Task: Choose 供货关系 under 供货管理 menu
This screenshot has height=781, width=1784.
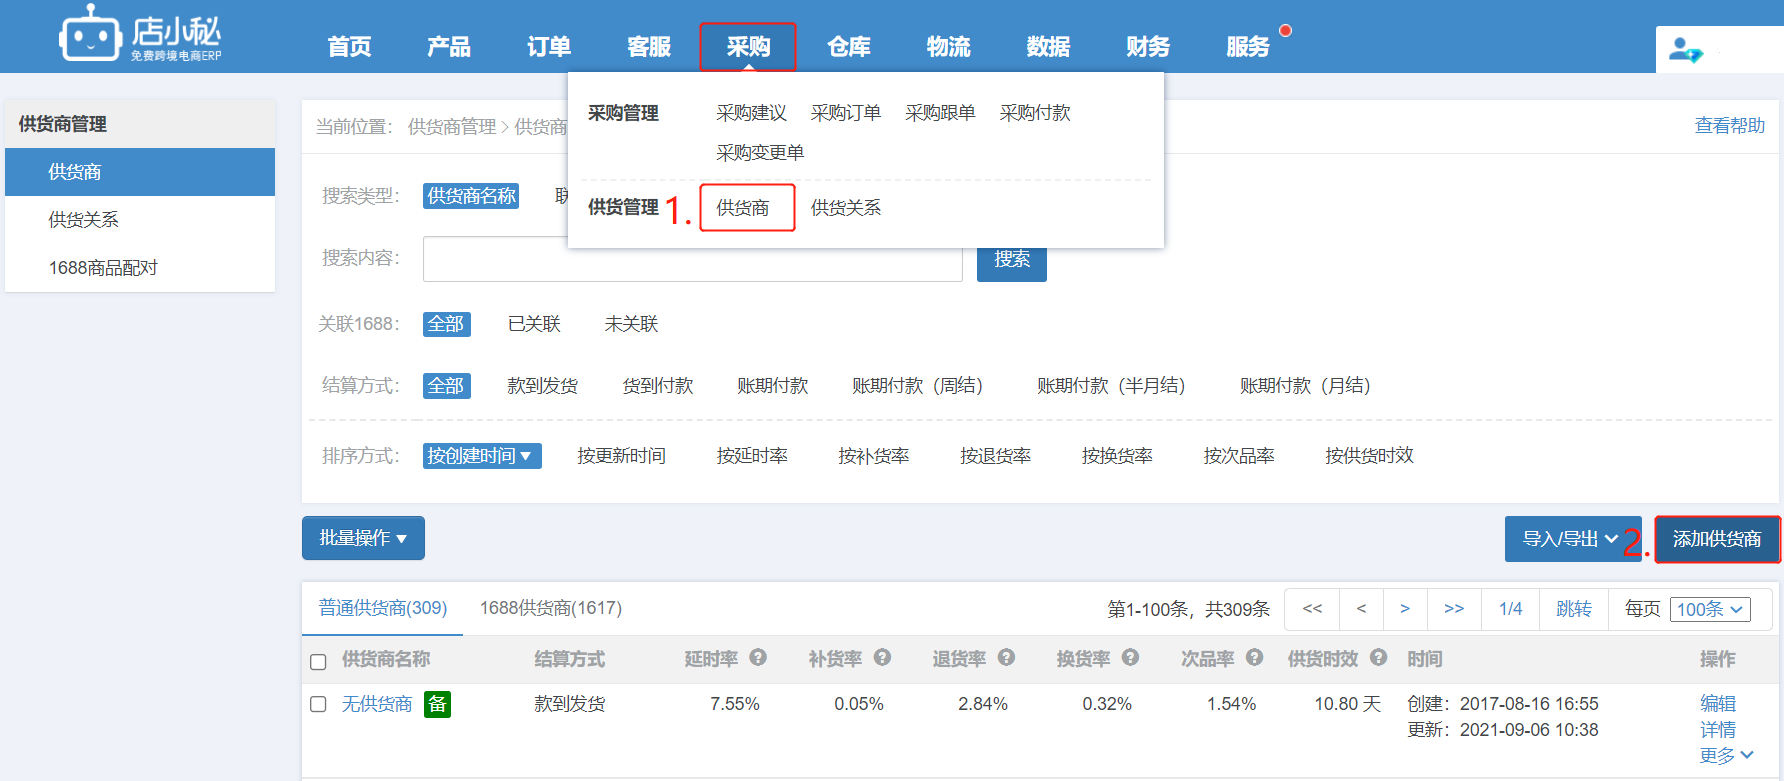Action: pos(846,208)
